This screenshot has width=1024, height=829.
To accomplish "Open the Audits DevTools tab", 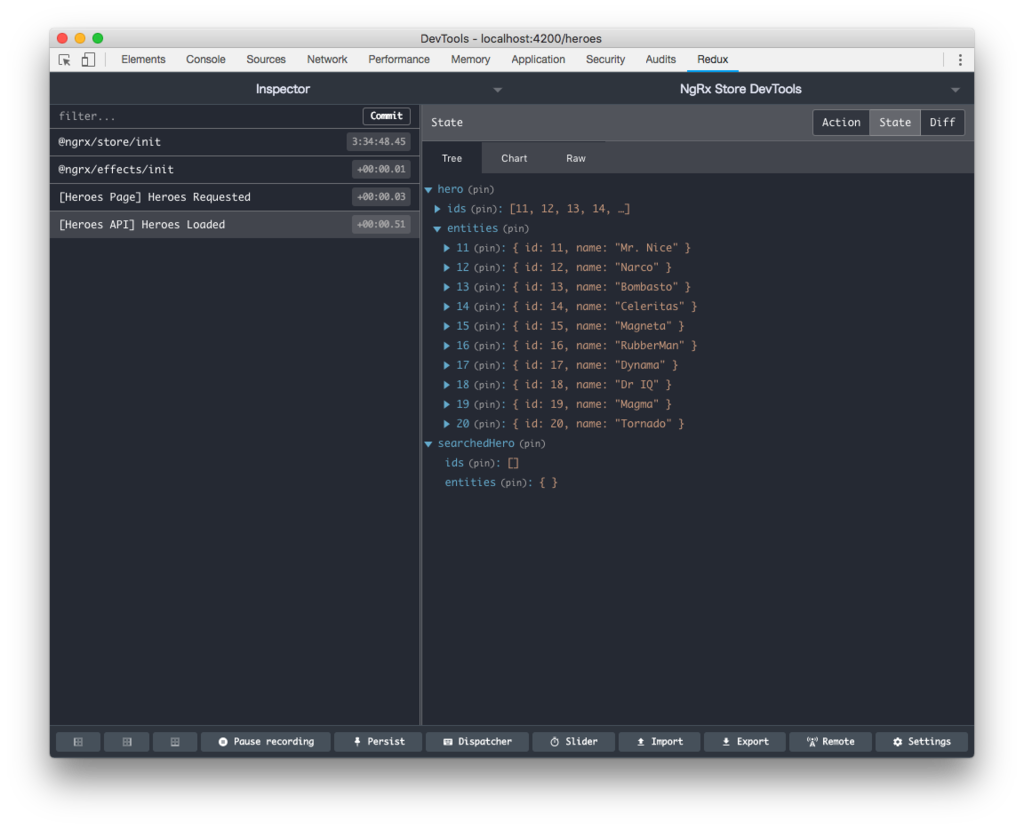I will coord(660,59).
